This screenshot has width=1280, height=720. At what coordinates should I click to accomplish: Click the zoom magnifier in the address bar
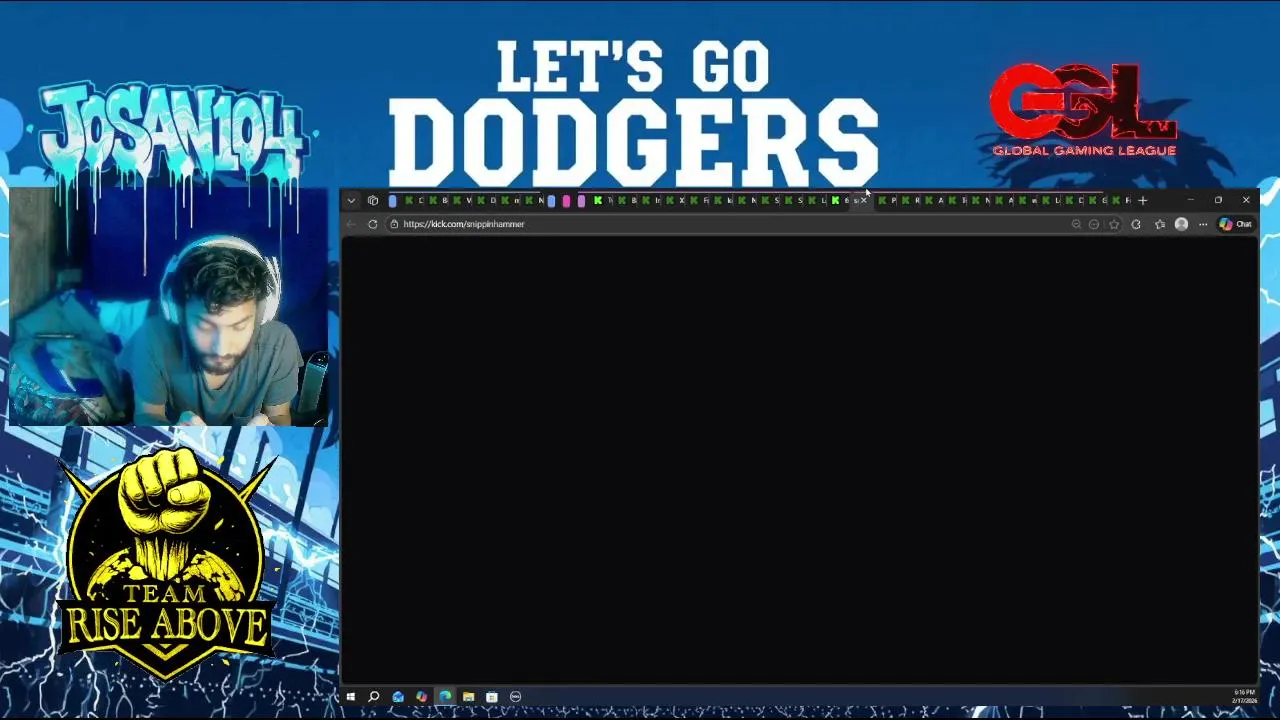coord(1076,224)
